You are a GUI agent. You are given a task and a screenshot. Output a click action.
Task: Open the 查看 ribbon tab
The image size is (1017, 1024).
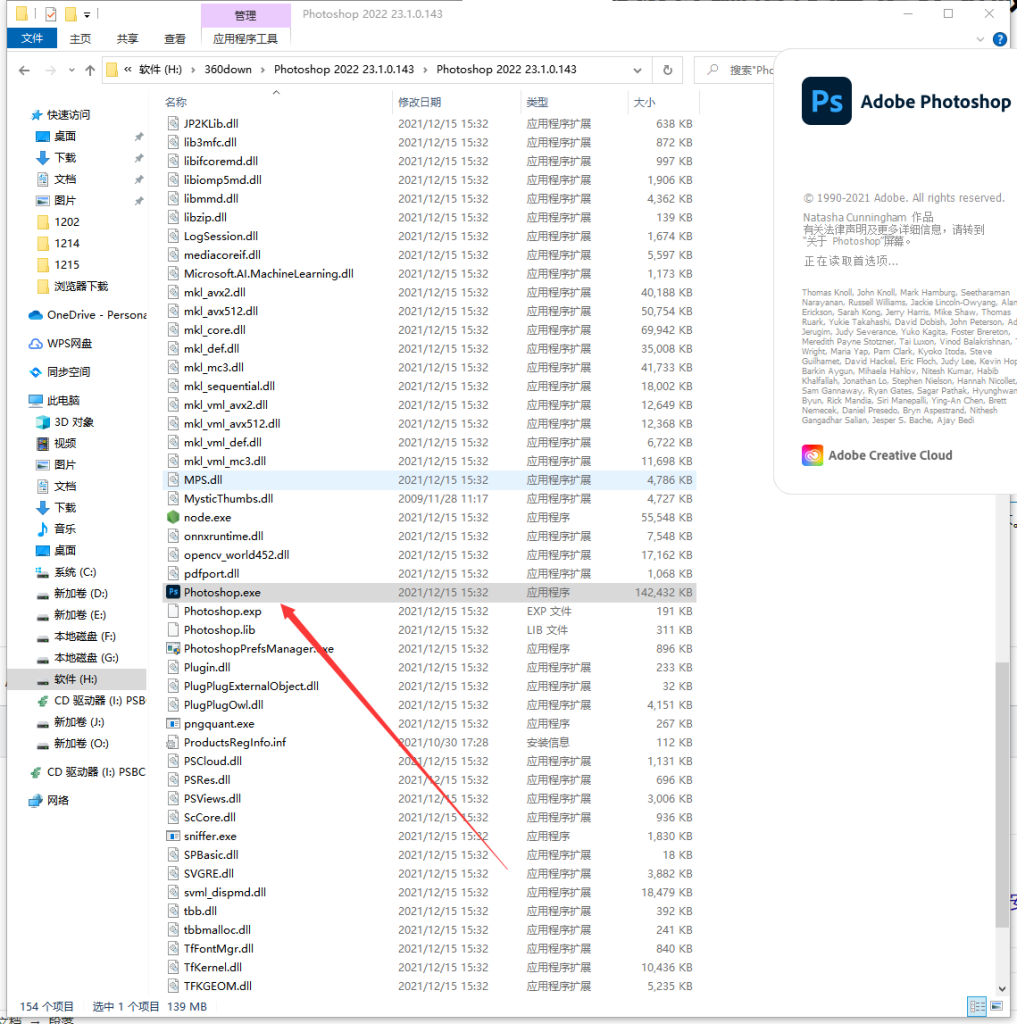(x=175, y=39)
